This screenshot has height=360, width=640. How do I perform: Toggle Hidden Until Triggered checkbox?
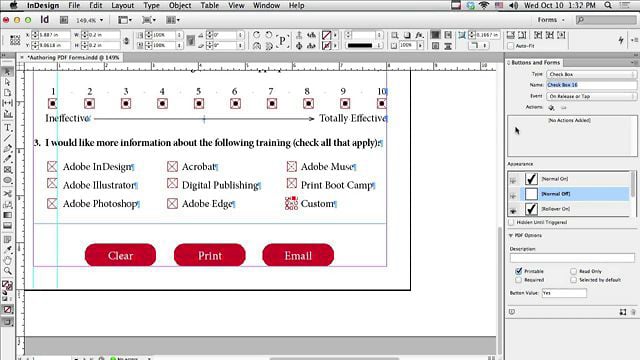coord(511,222)
